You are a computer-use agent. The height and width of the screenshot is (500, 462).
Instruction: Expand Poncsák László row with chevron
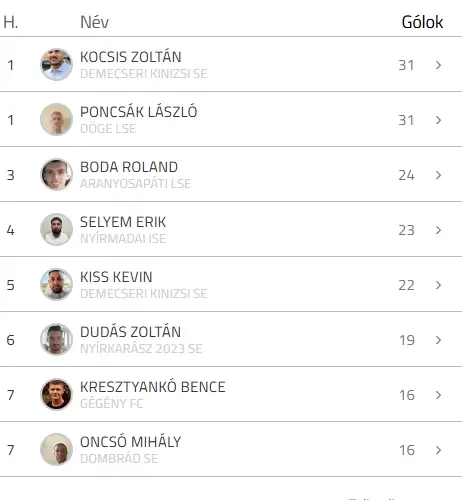439,120
